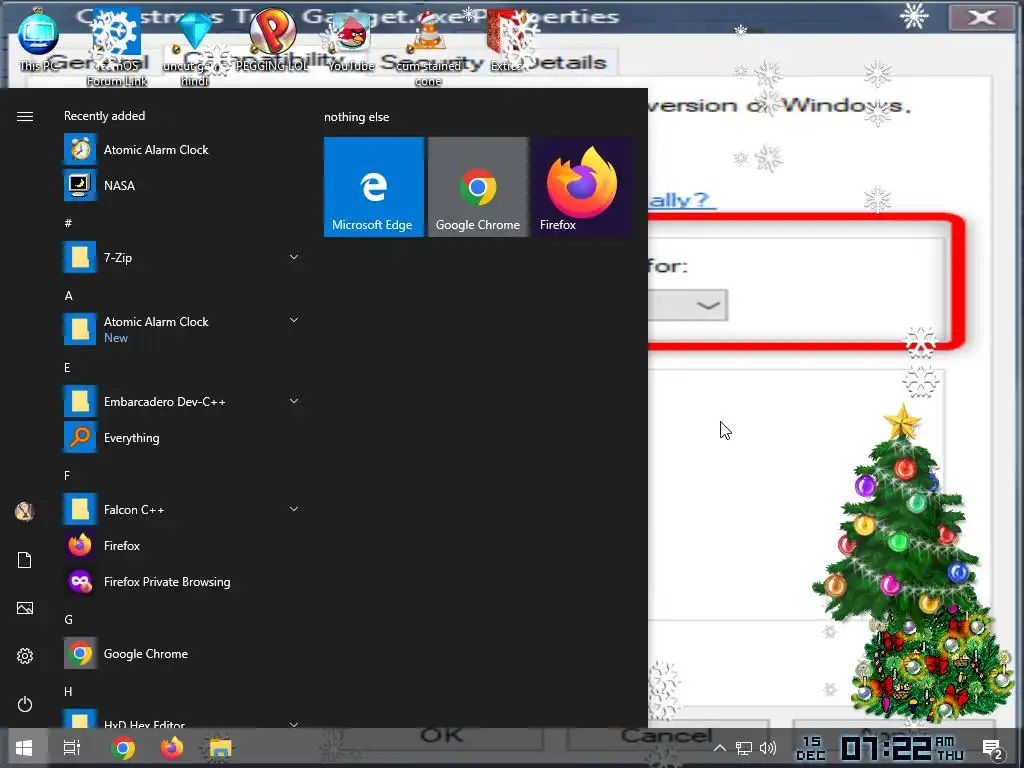The width and height of the screenshot is (1024, 768).
Task: Click the '#' letter header in app list
Action: coord(68,223)
